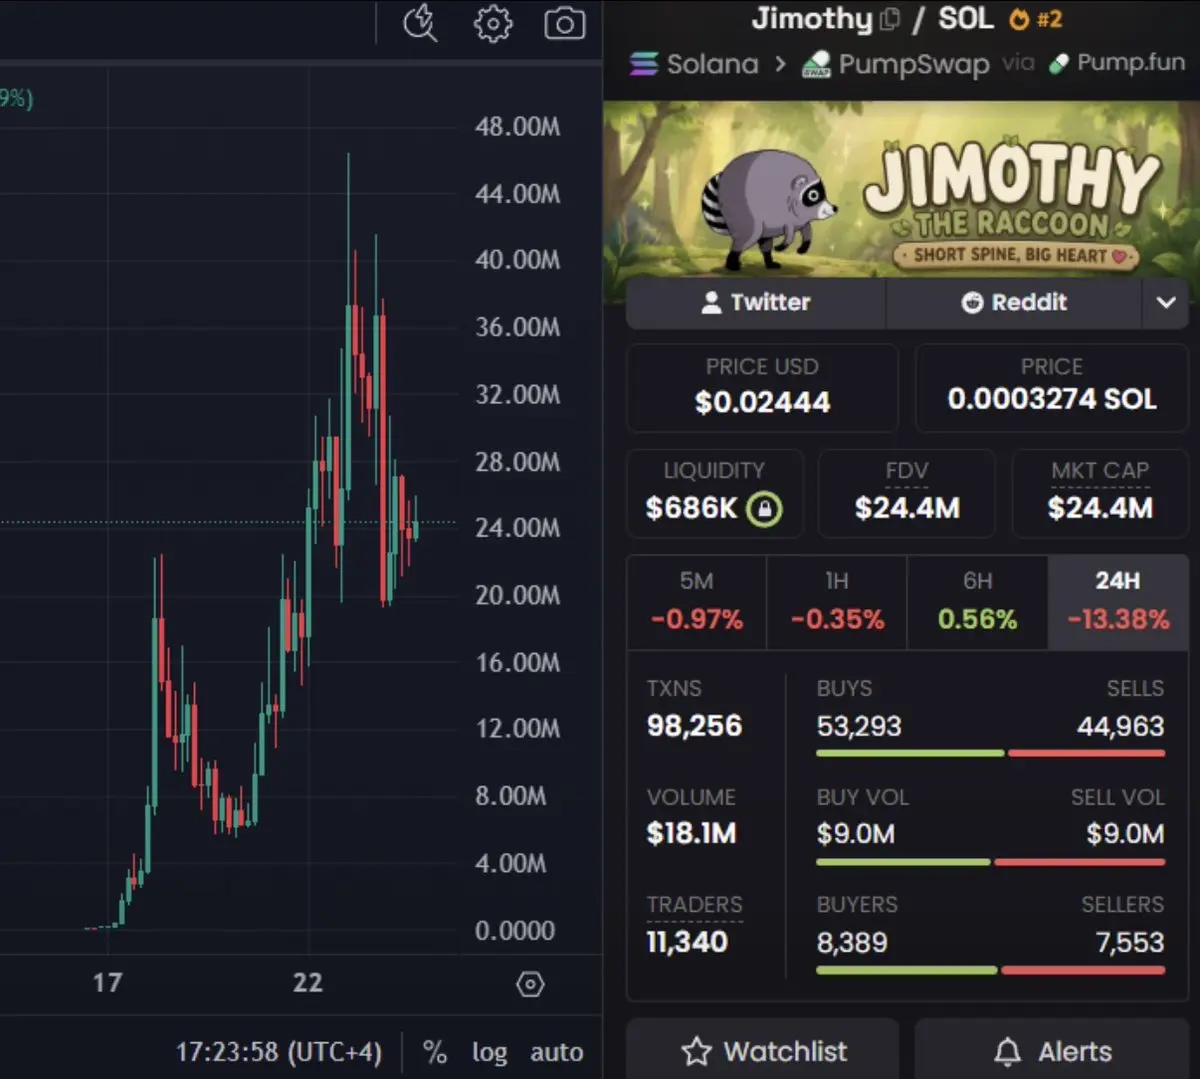This screenshot has width=1200, height=1079.
Task: Click the Pump.fun label link
Action: click(x=1131, y=63)
